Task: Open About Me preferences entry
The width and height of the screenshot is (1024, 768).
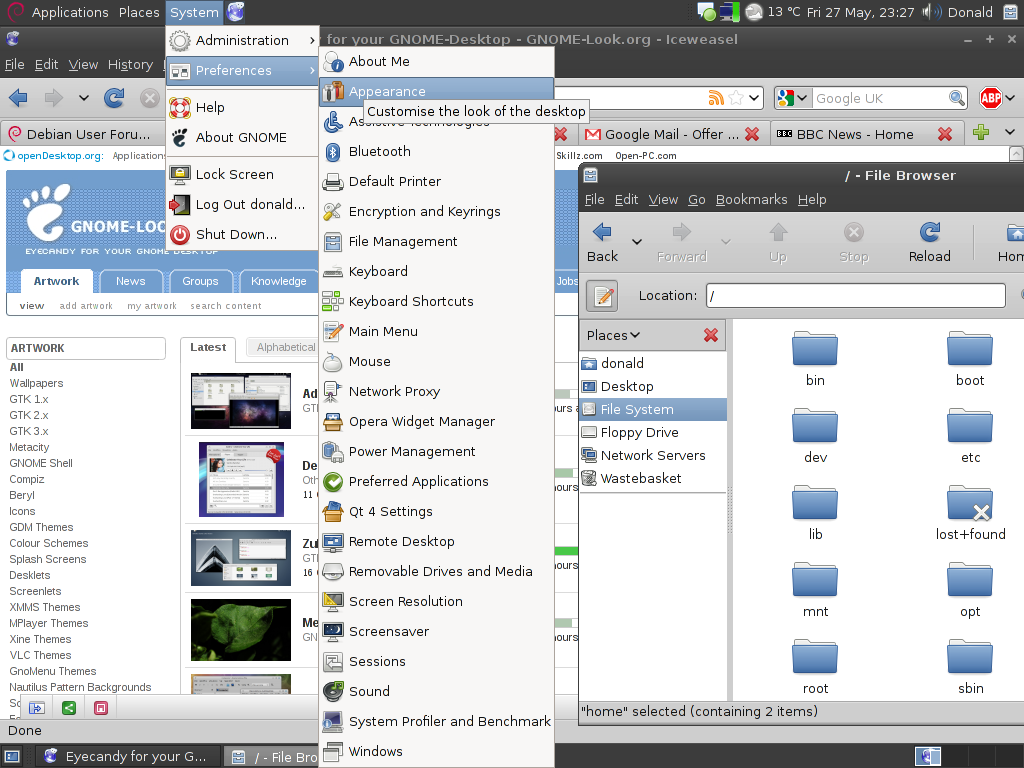Action: pos(436,61)
